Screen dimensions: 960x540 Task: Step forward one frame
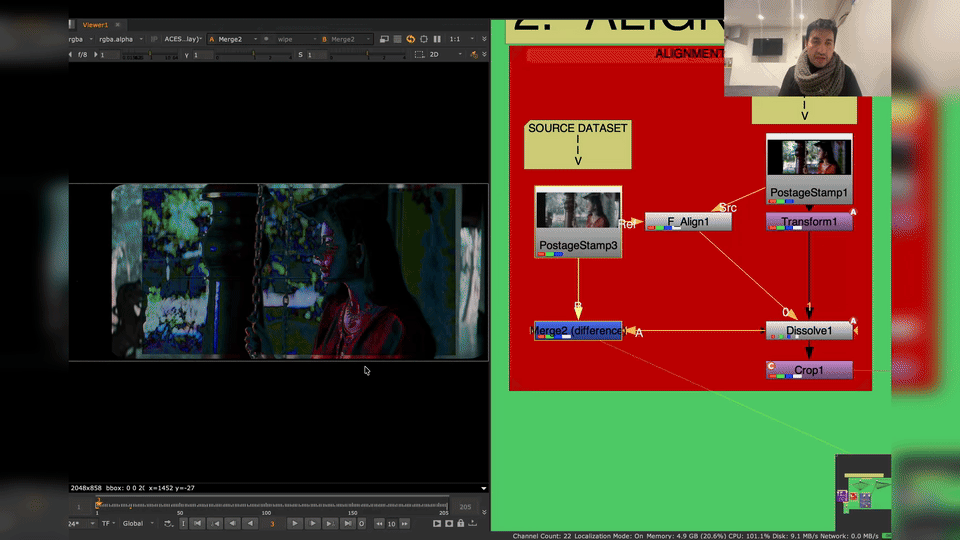tap(312, 524)
